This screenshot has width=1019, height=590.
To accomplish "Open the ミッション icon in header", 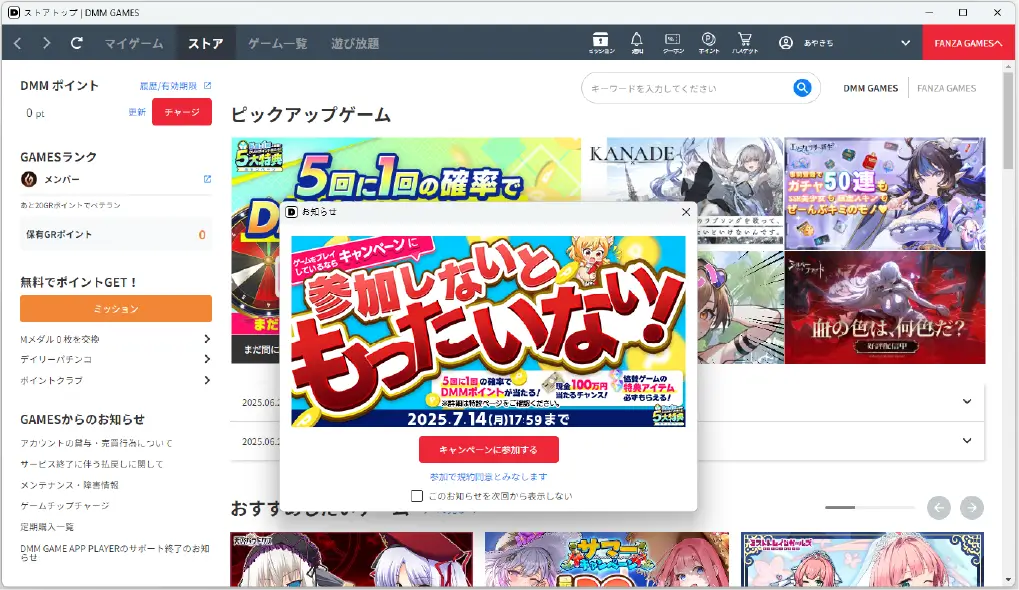I will (601, 42).
